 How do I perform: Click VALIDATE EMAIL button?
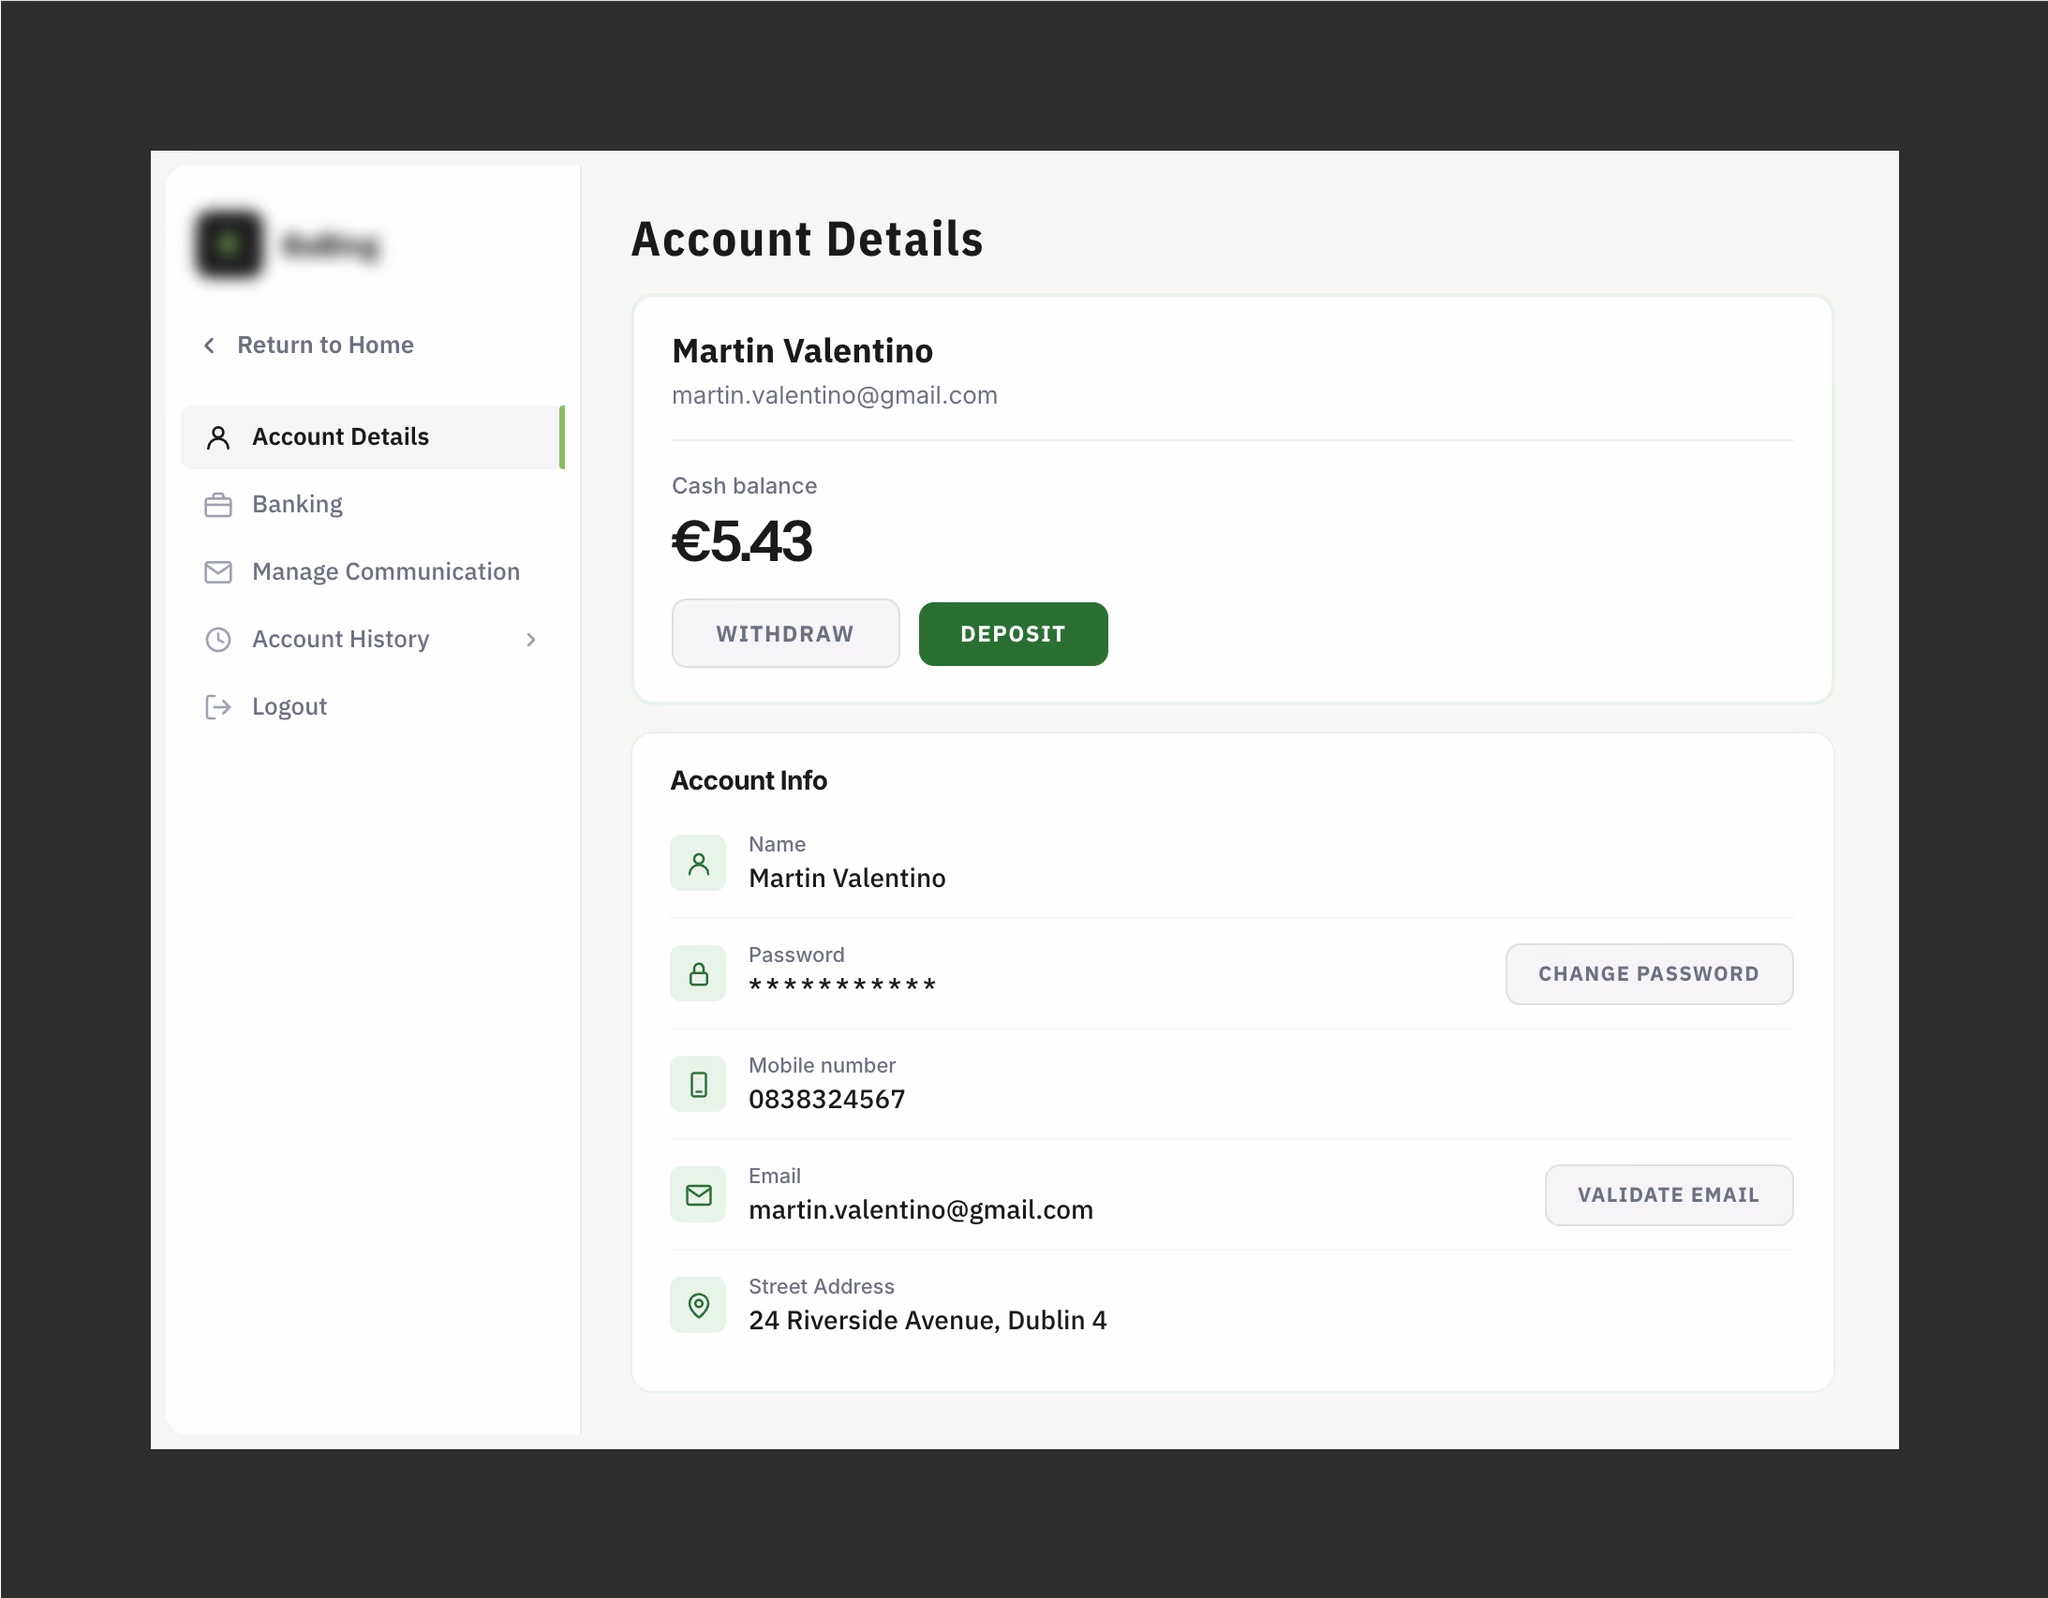pos(1669,1194)
